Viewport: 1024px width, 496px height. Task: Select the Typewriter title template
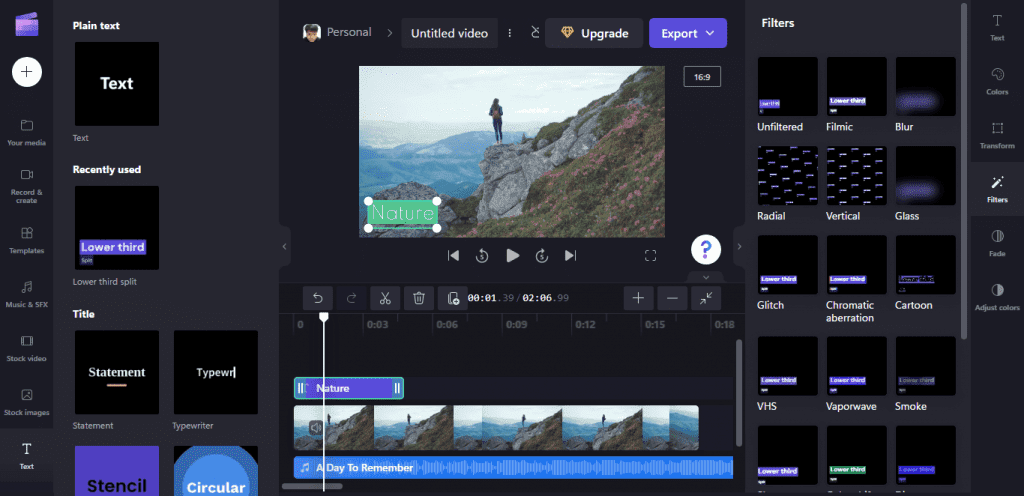tap(216, 372)
